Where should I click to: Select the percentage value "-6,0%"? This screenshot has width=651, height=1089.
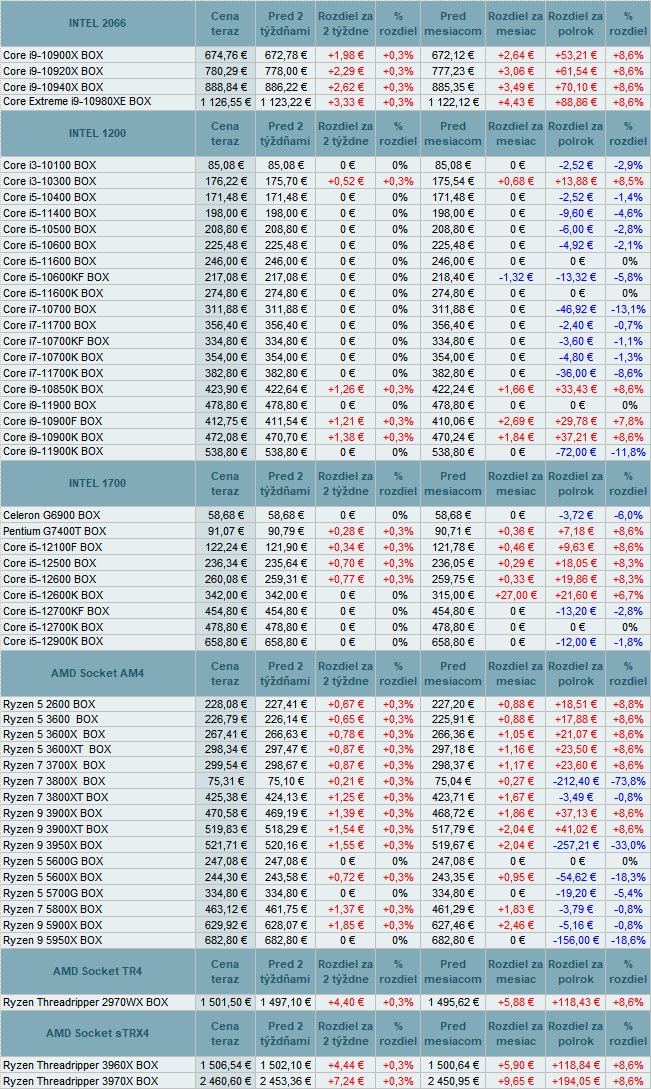pyautogui.click(x=628, y=515)
